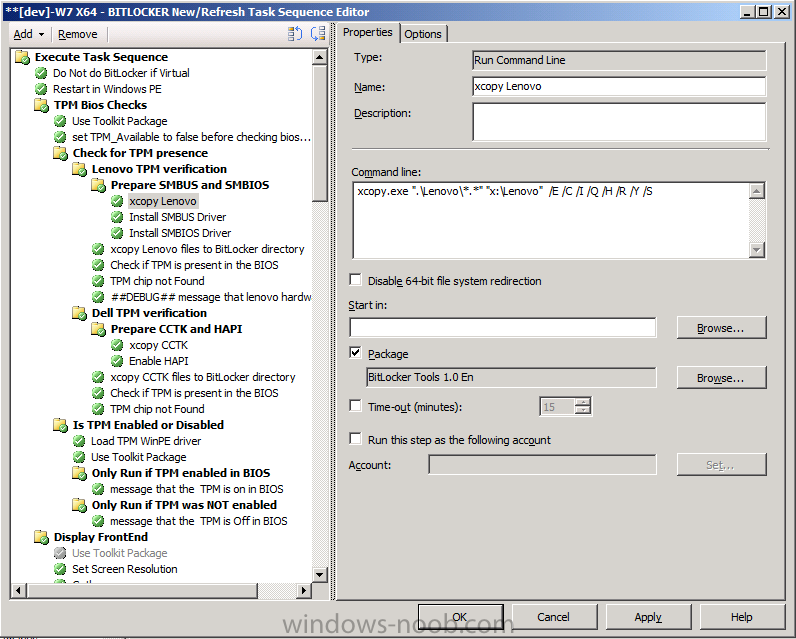Select xcopy CCTK files to BitLocker directory step

coord(203,377)
